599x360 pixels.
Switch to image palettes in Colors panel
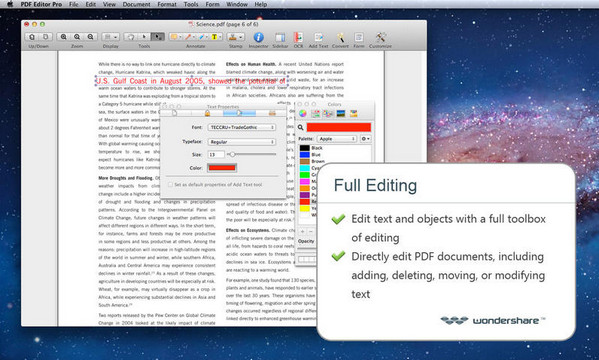click(341, 113)
